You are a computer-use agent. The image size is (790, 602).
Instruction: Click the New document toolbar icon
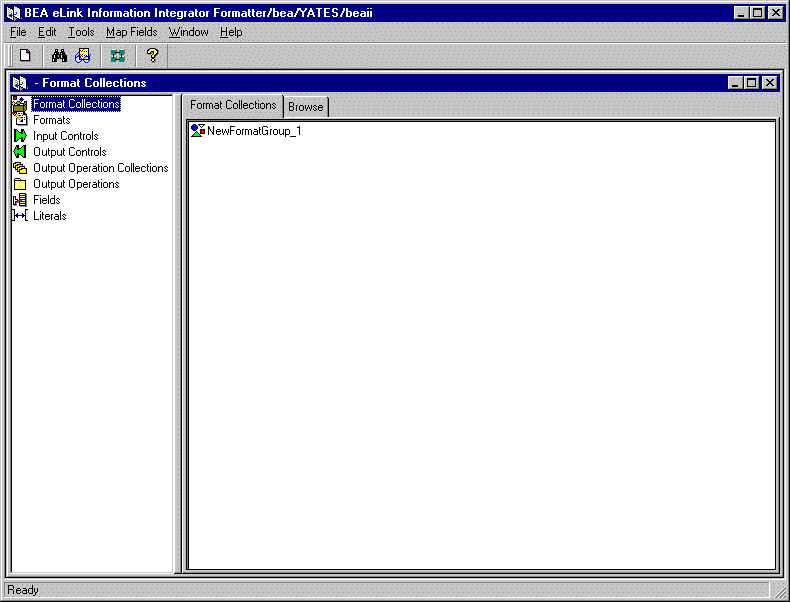coord(25,55)
